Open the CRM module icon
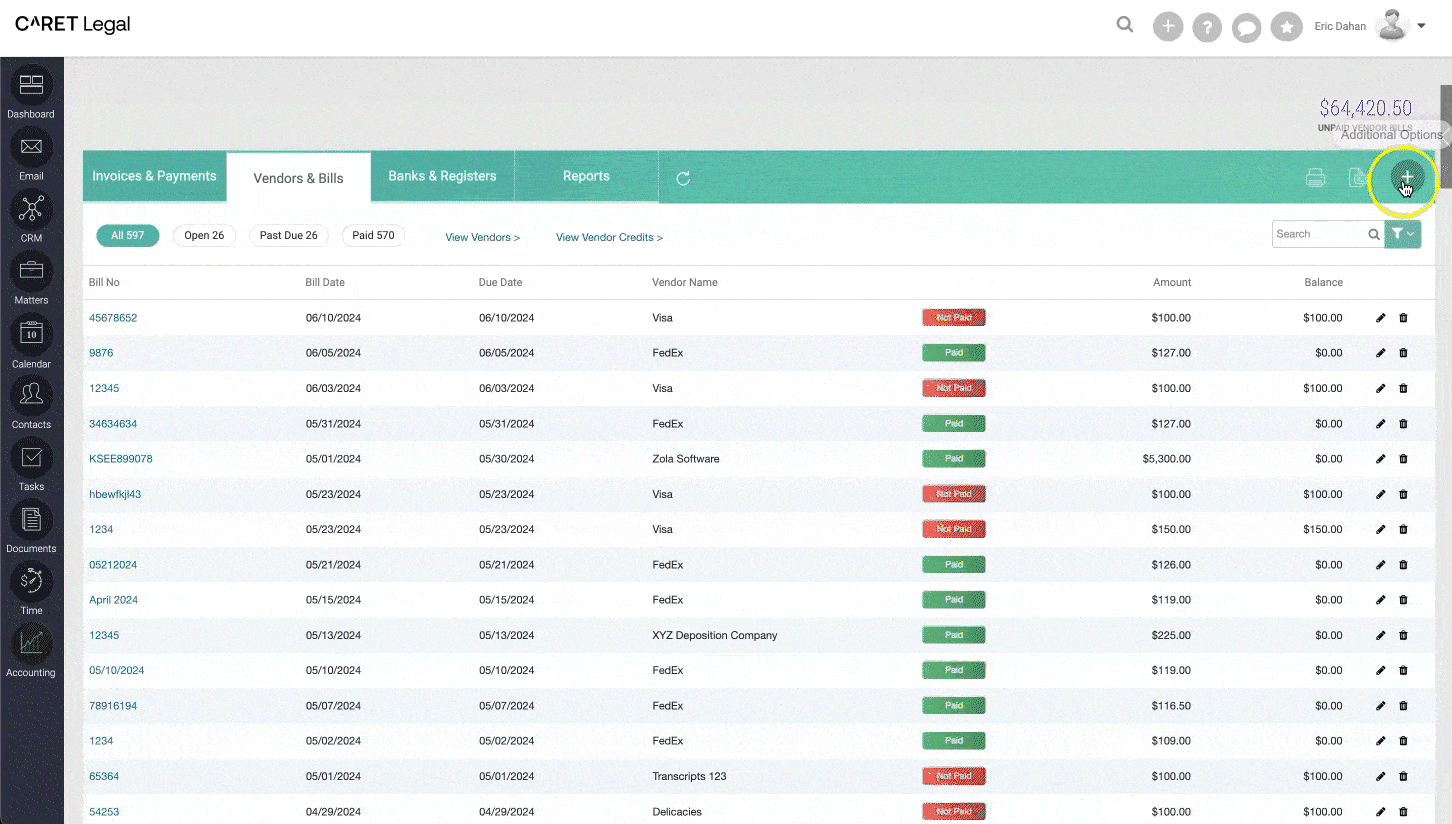 [x=31, y=210]
